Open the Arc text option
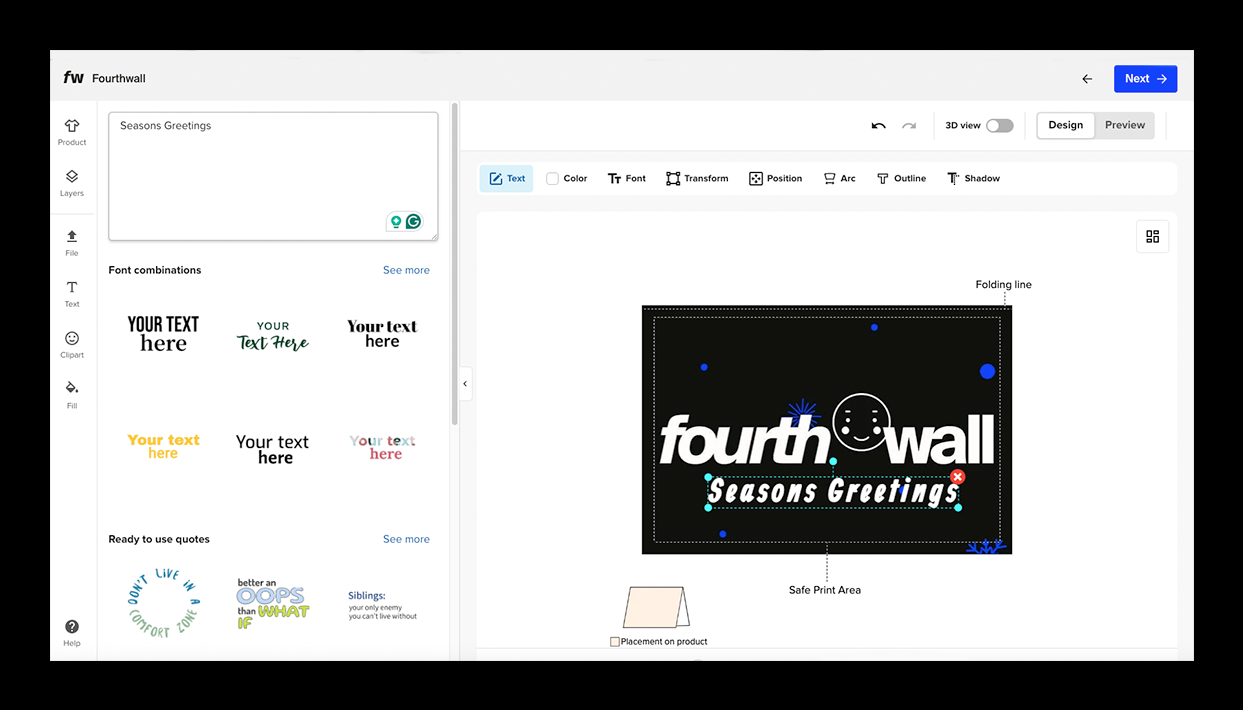This screenshot has height=710, width=1243. point(839,179)
